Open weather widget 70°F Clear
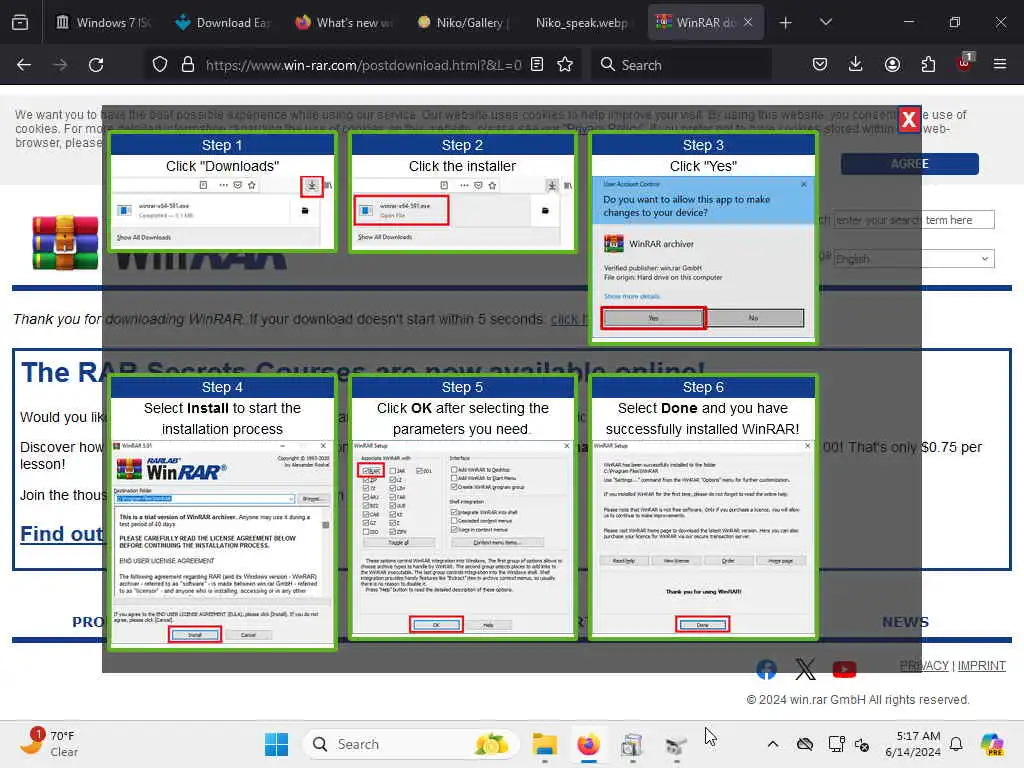The width and height of the screenshot is (1024, 768). 50,744
